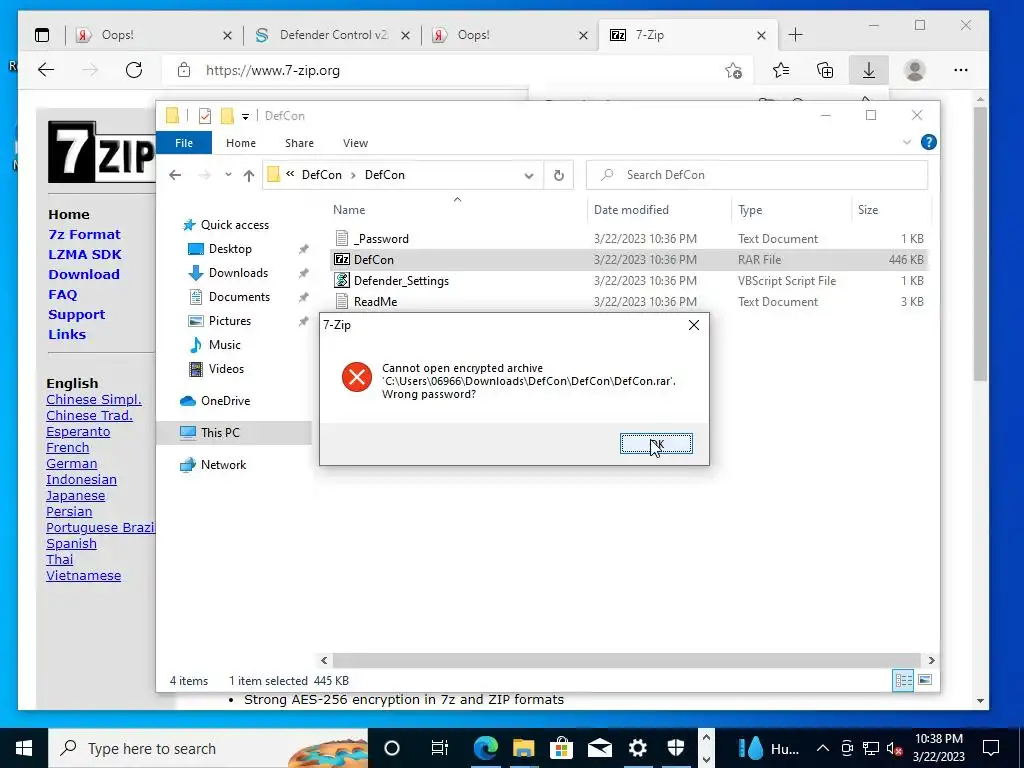
Task: Open the File menu in Explorer
Action: [x=184, y=143]
